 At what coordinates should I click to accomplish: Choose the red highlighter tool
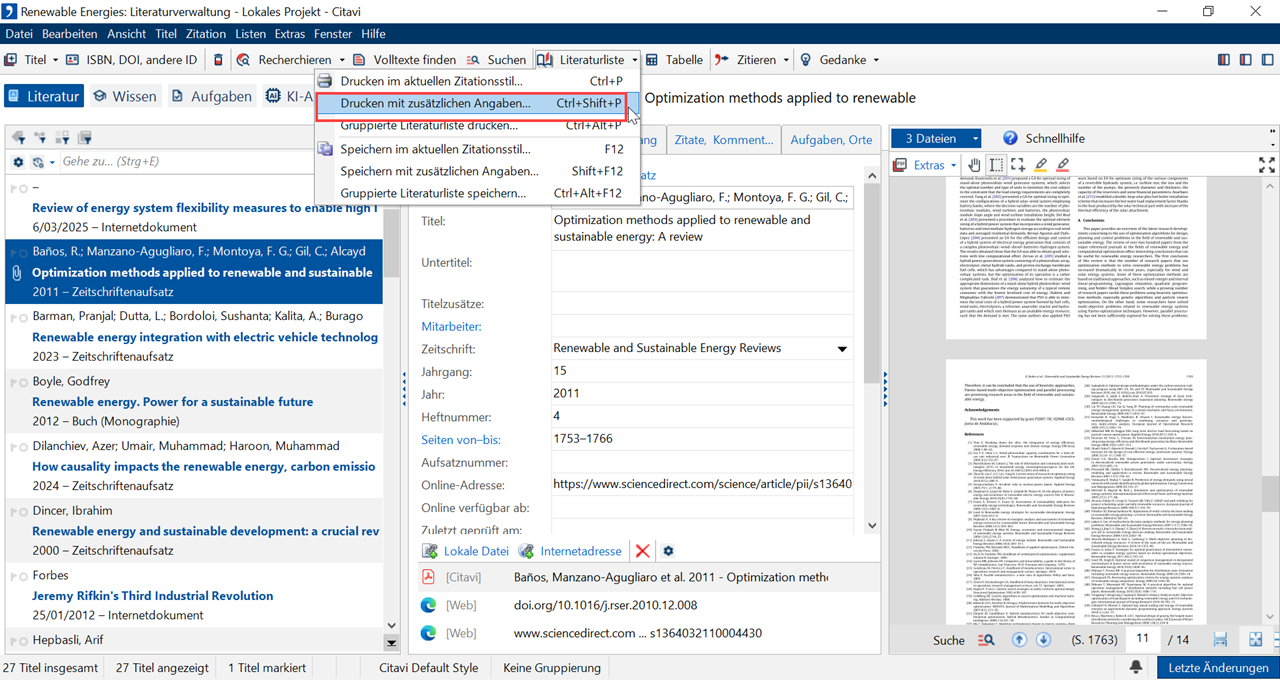pyautogui.click(x=1062, y=165)
